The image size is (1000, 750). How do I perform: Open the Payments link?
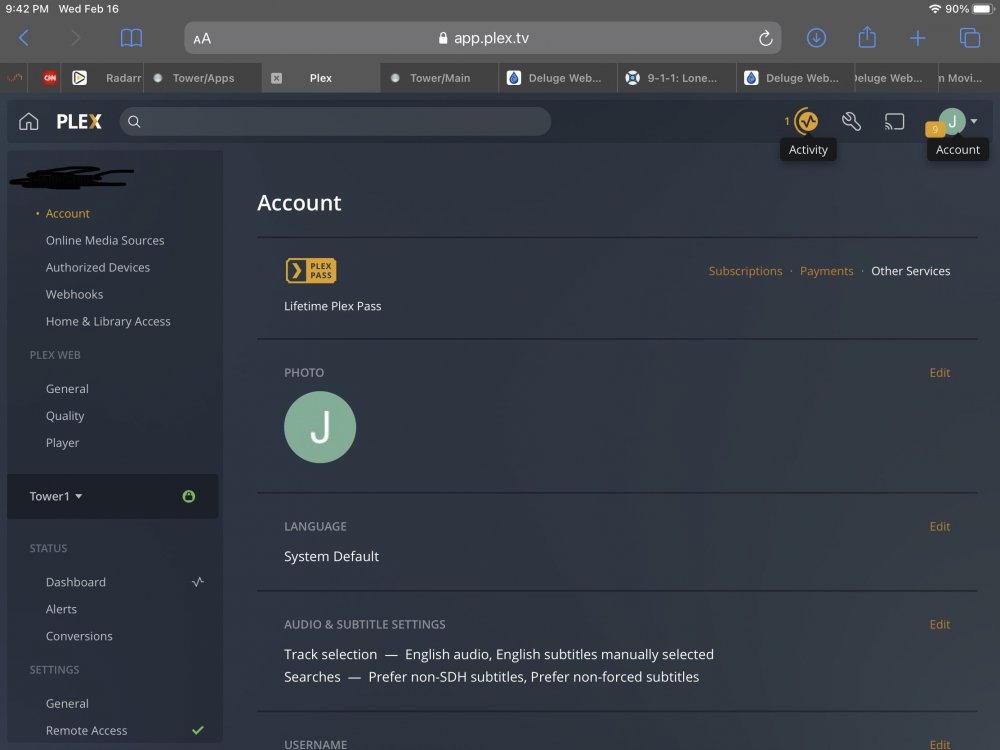tap(827, 271)
